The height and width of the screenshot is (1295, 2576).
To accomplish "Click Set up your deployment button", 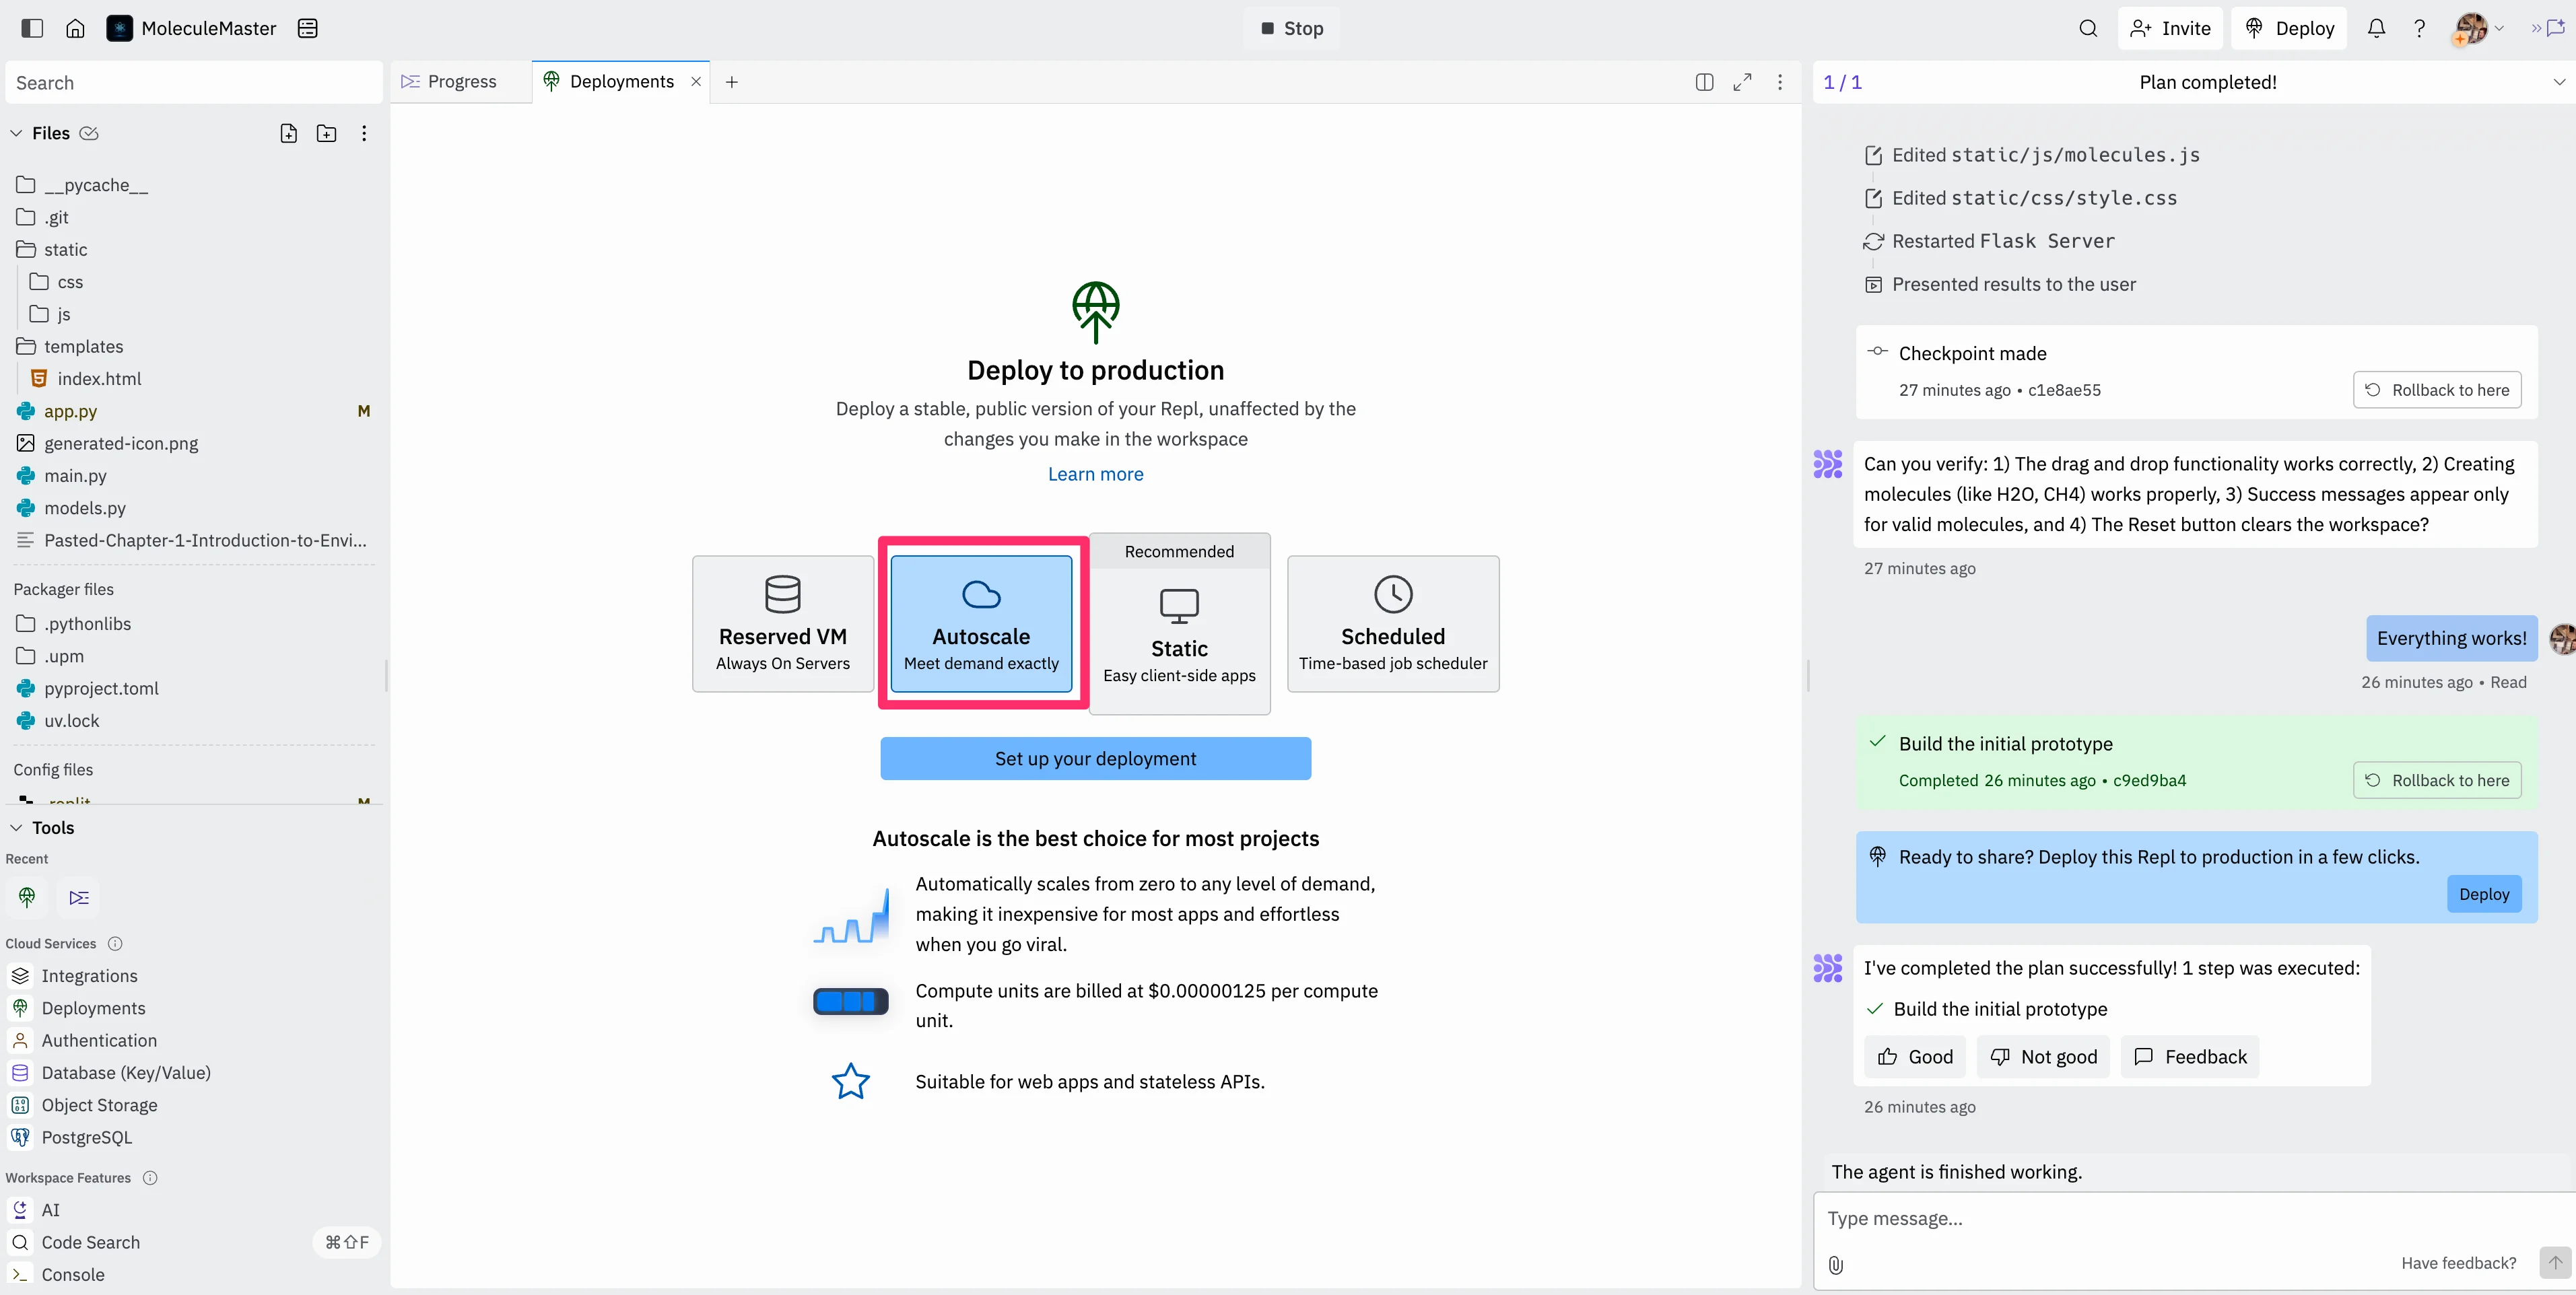I will [1095, 759].
